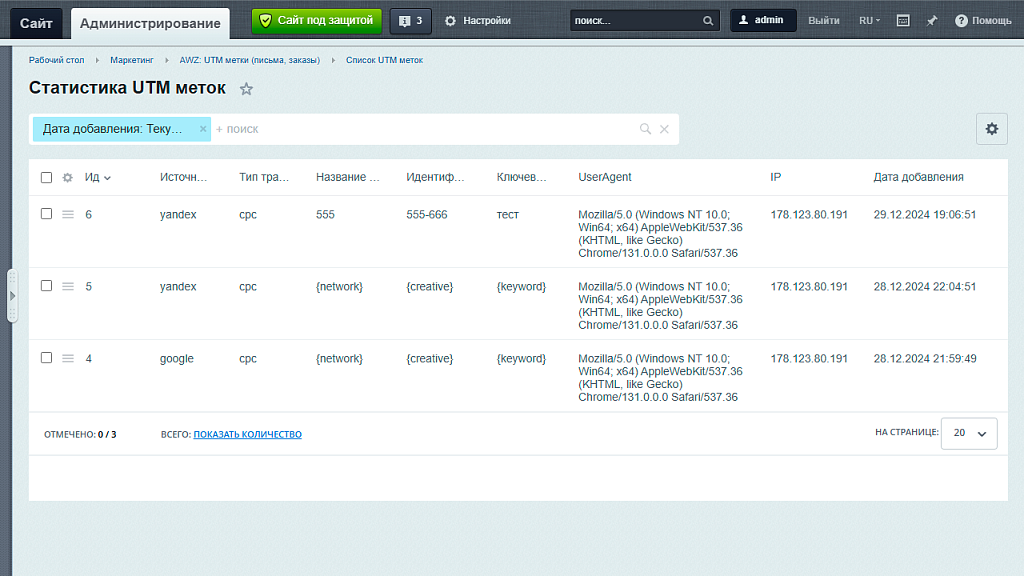
Task: Click the magnifier icon in filter bar
Action: 646,129
